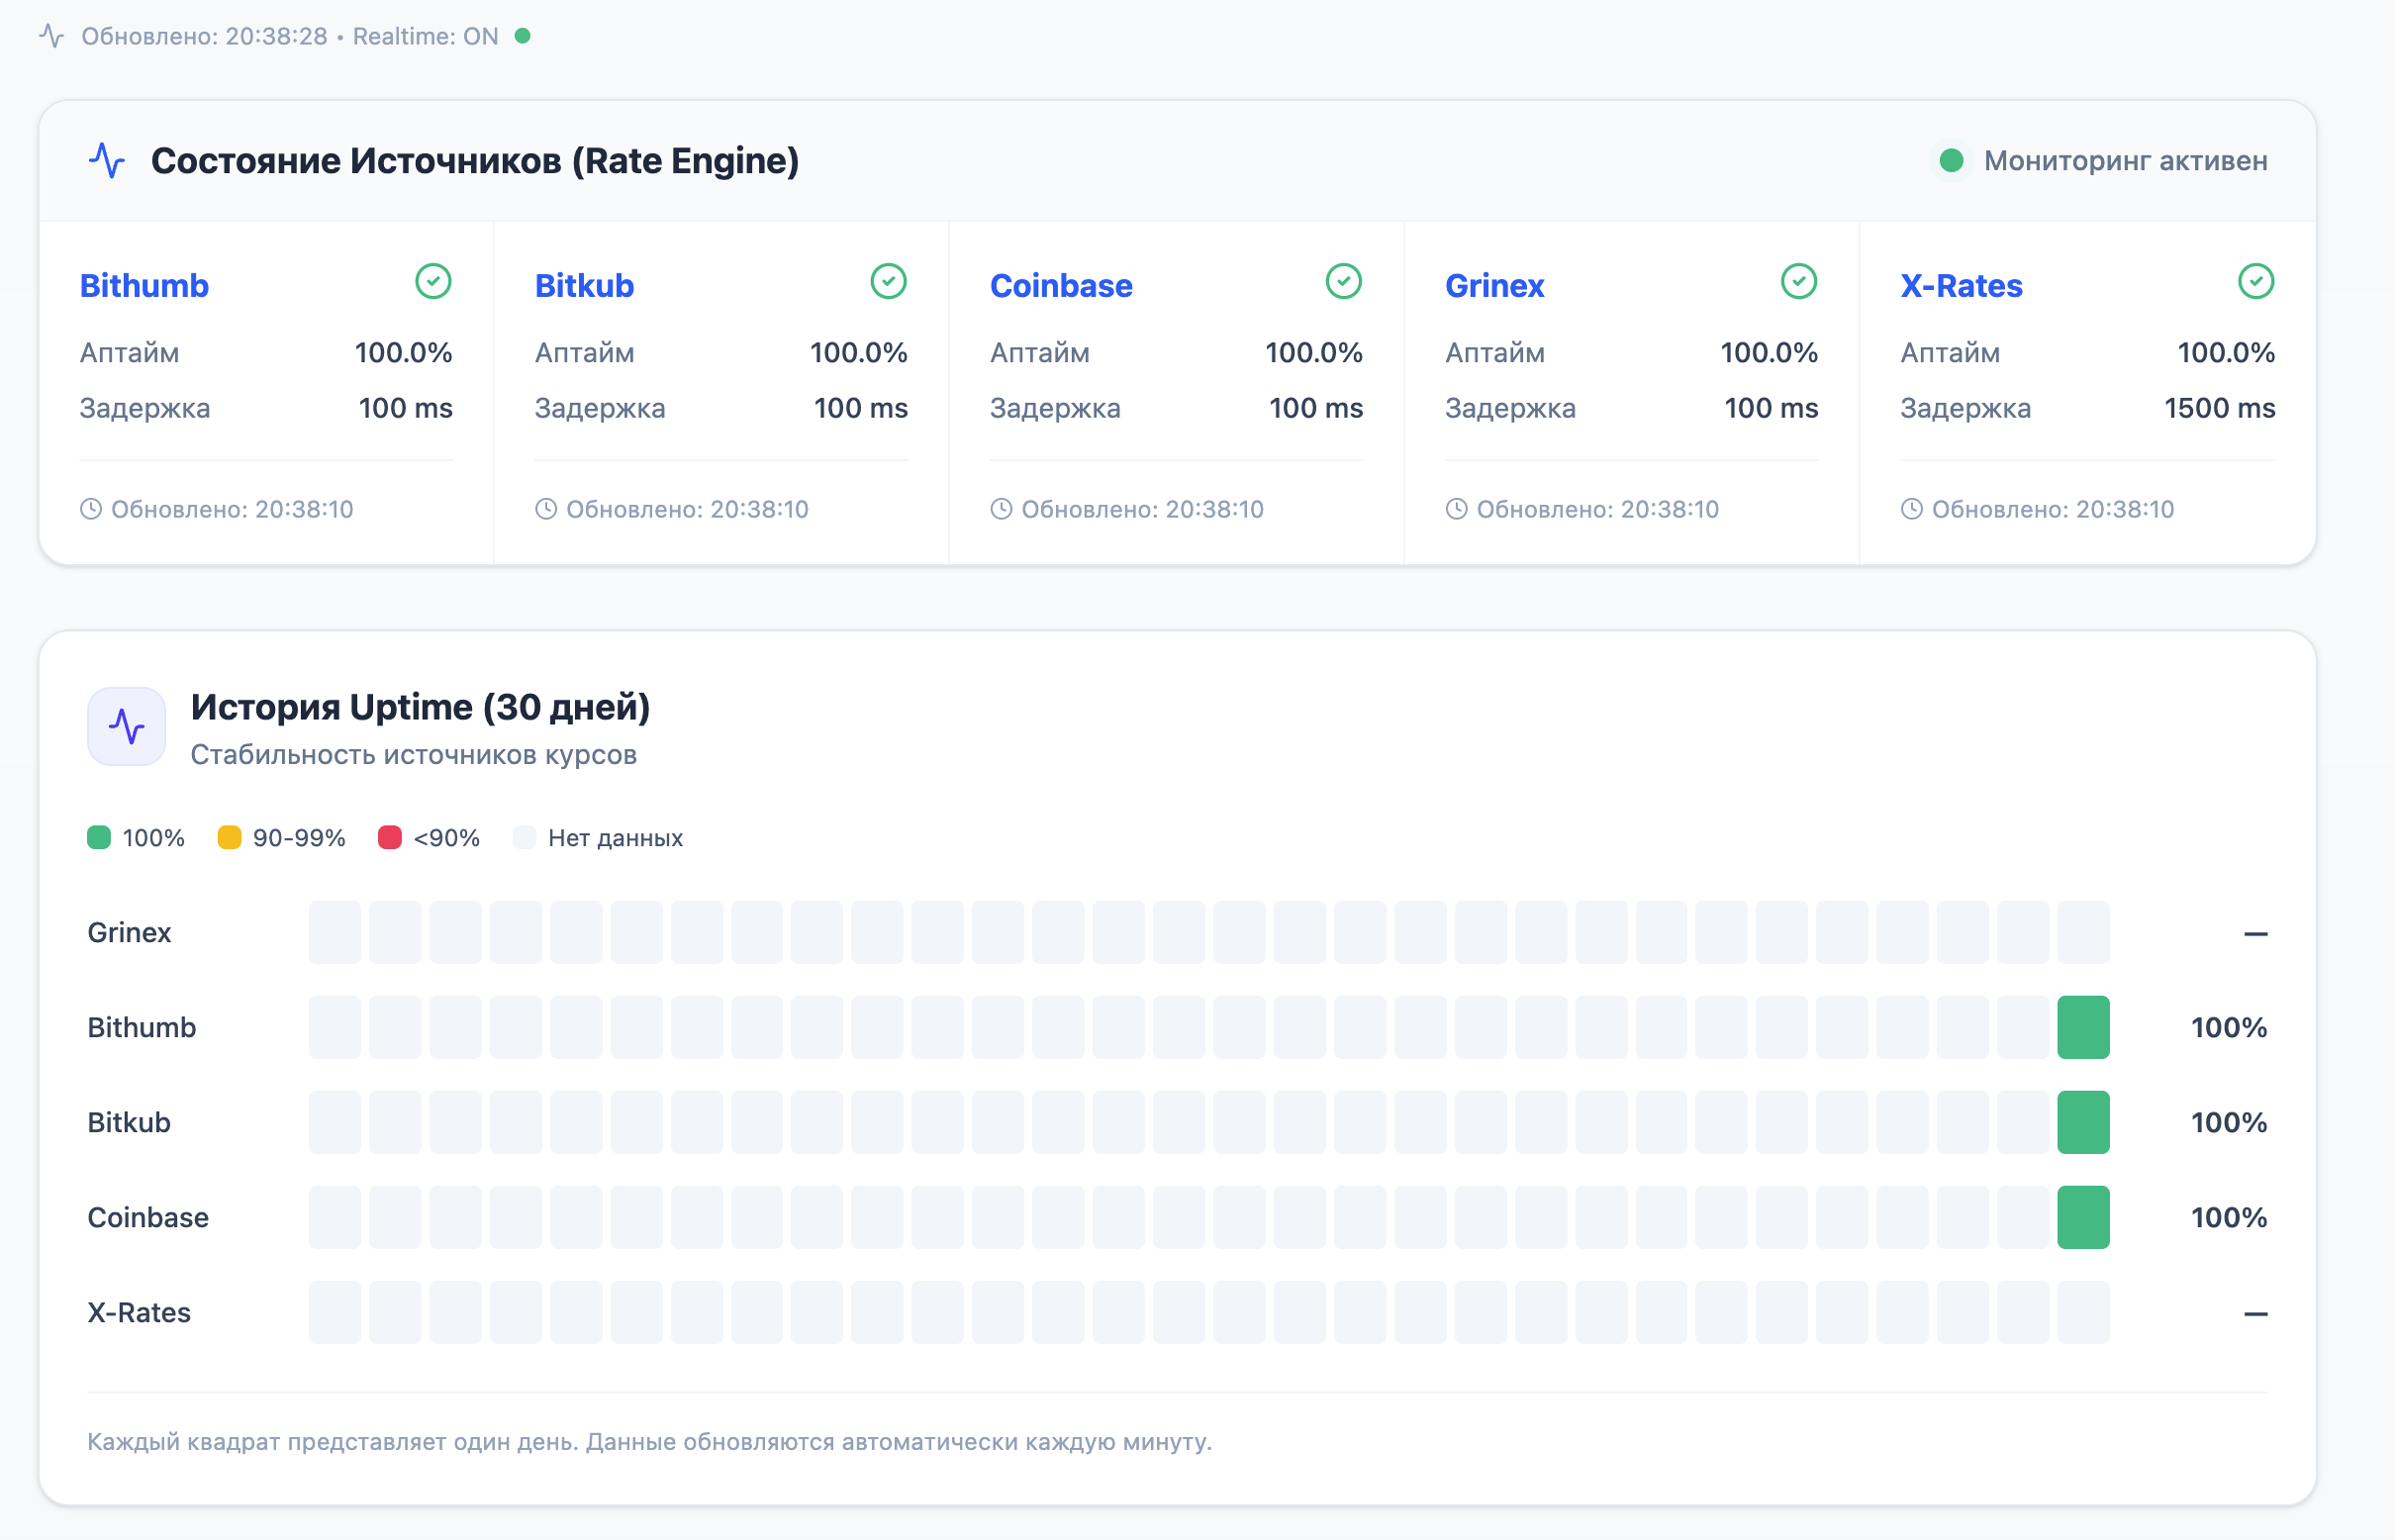Click the Coinbase label in uptime history

pos(148,1217)
